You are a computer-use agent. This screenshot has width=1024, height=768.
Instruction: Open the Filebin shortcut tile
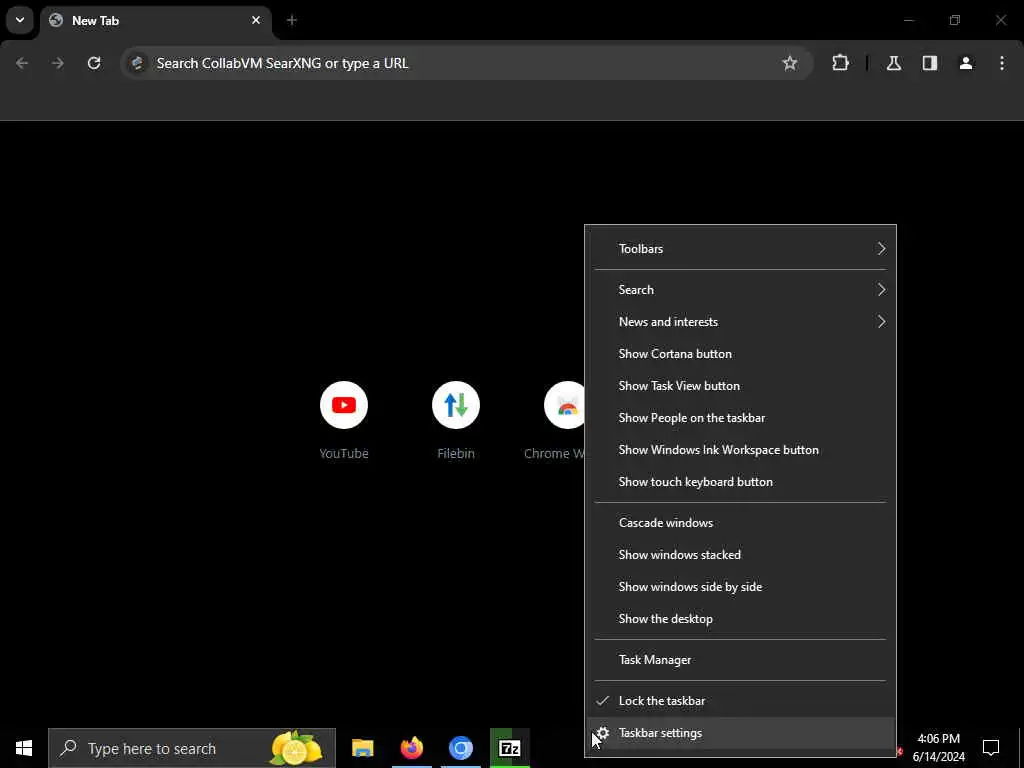click(x=456, y=421)
